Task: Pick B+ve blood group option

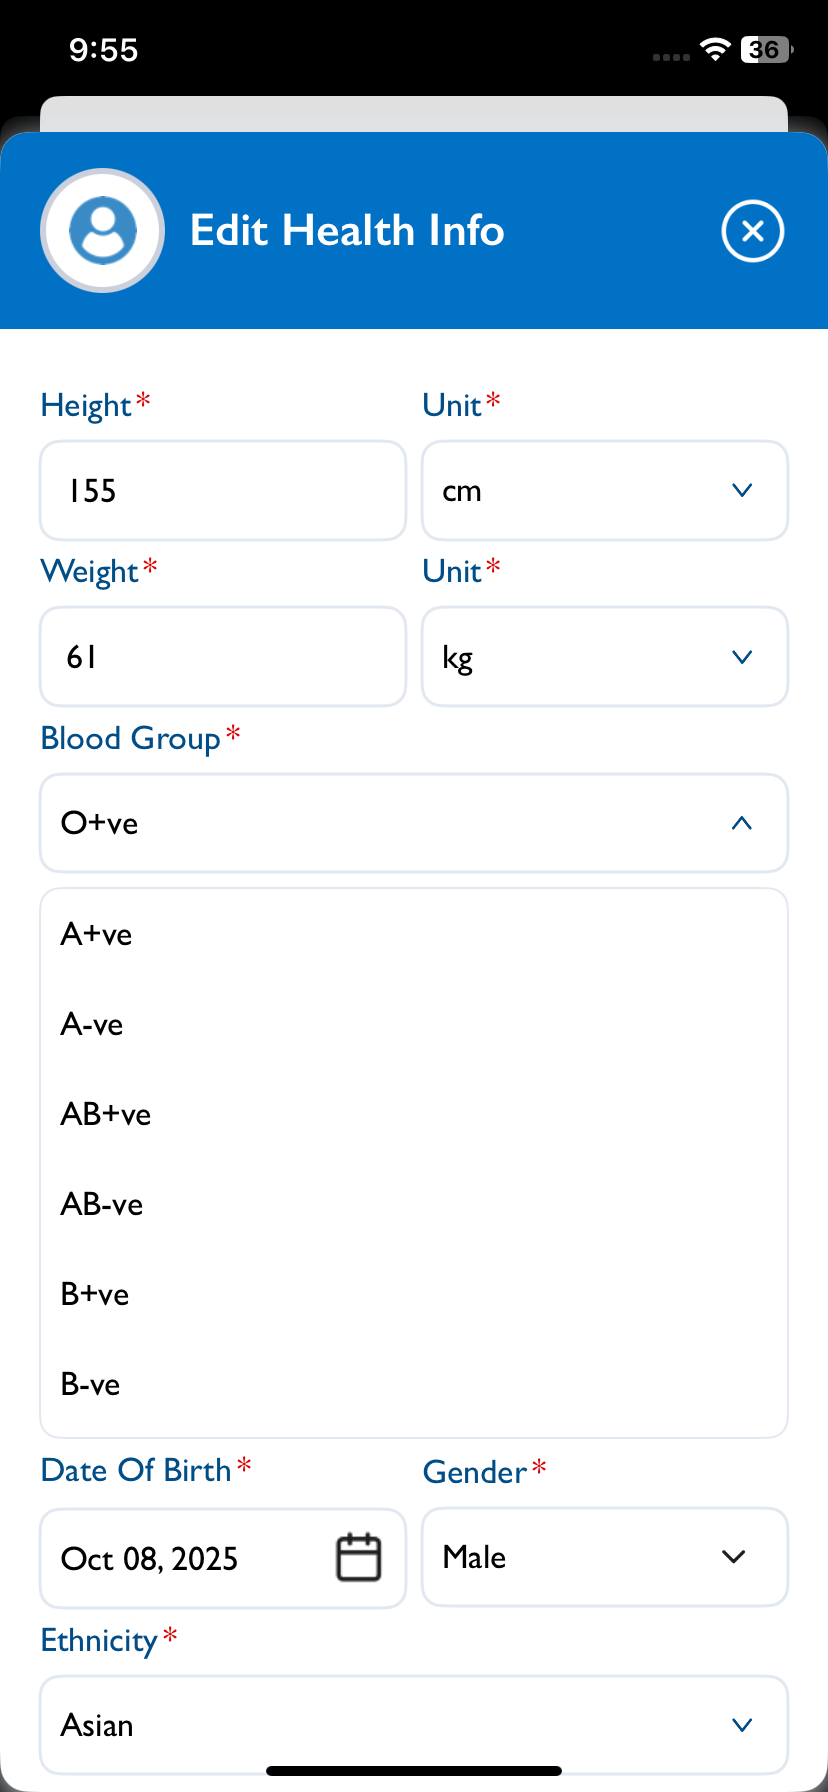Action: (95, 1294)
